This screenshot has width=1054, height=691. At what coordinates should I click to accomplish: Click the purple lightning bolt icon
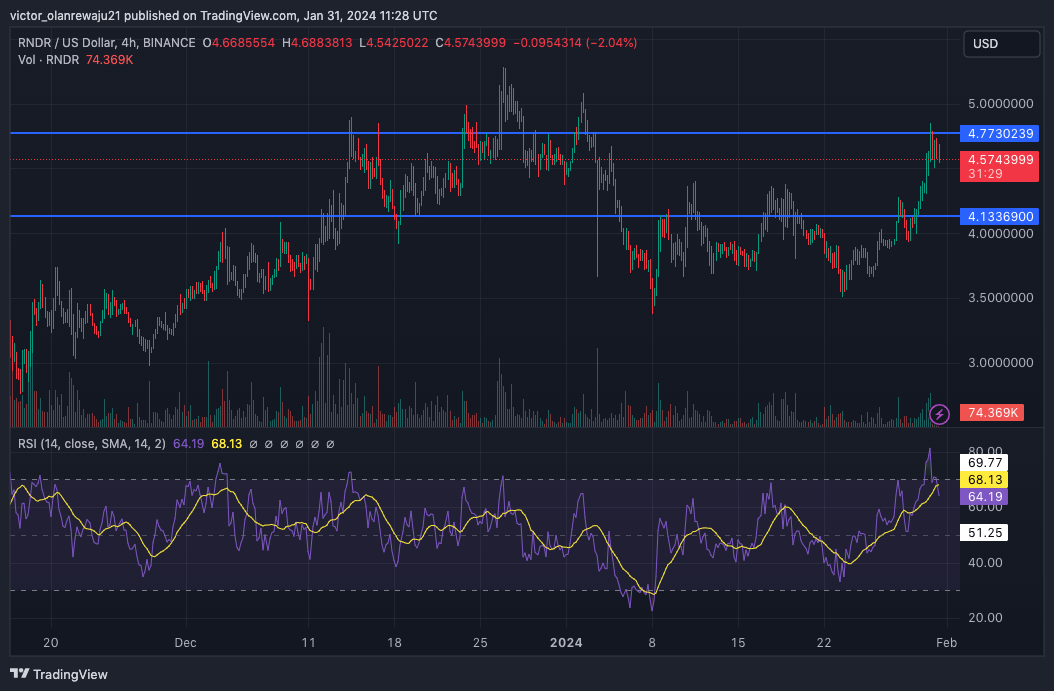939,414
